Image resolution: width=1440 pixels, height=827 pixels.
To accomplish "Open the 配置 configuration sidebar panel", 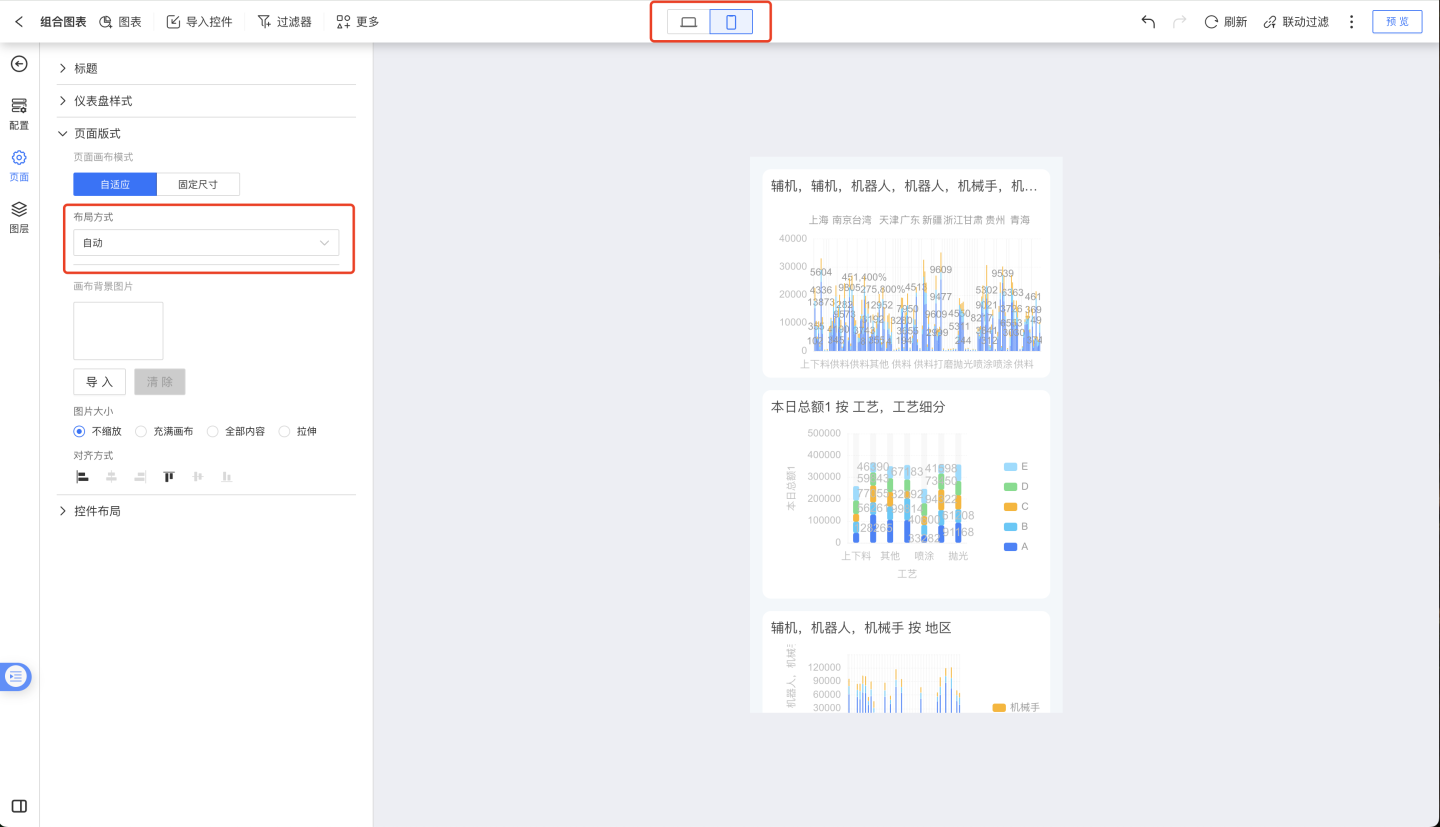I will click(19, 113).
